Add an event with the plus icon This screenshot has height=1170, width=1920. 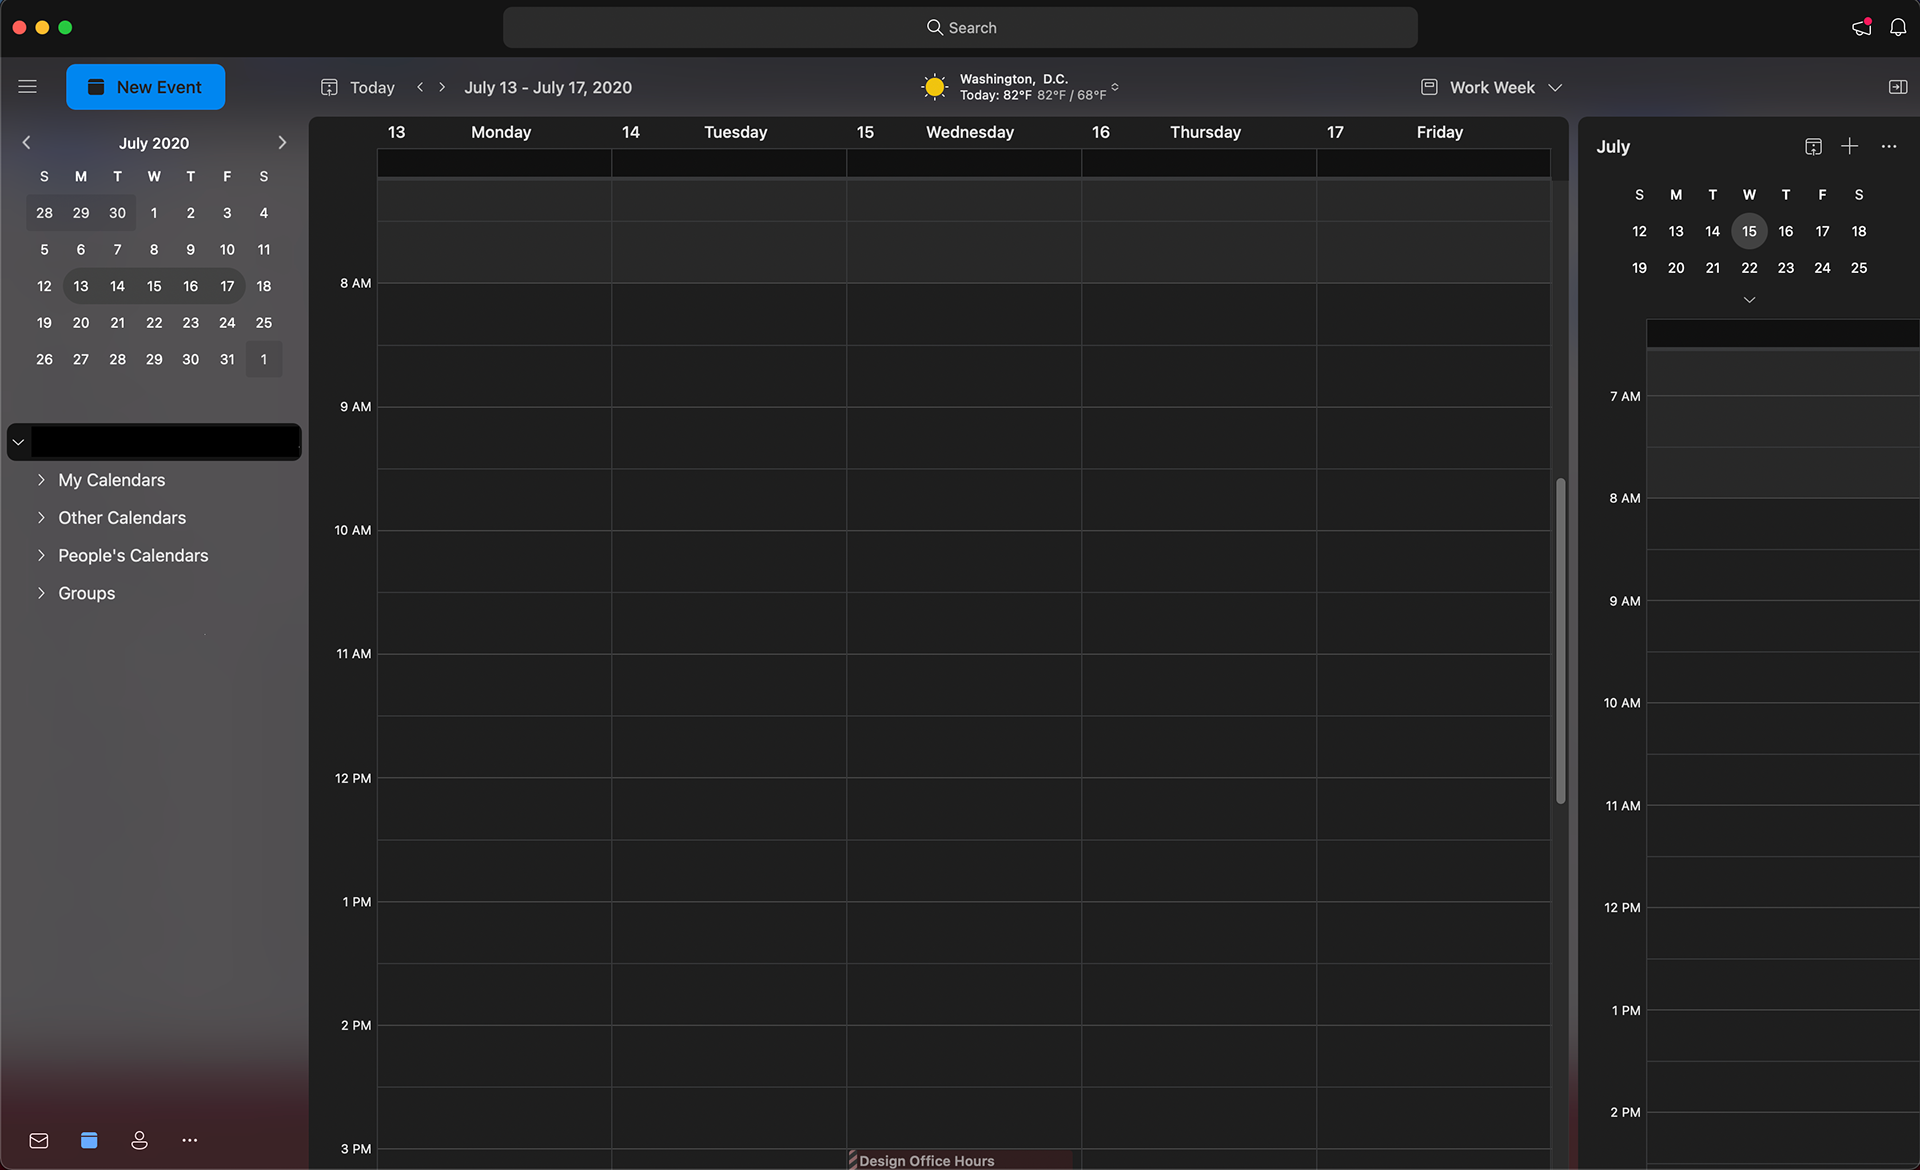click(1849, 147)
